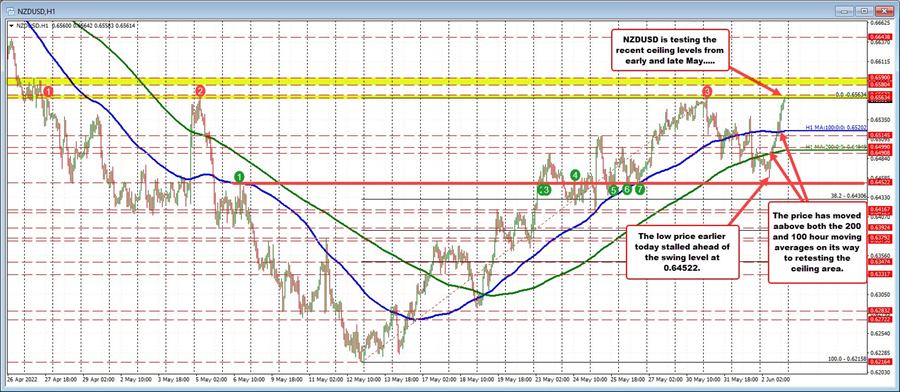The image size is (900, 392).
Task: Click the 26 Apr 2022 date label
Action: (21, 379)
